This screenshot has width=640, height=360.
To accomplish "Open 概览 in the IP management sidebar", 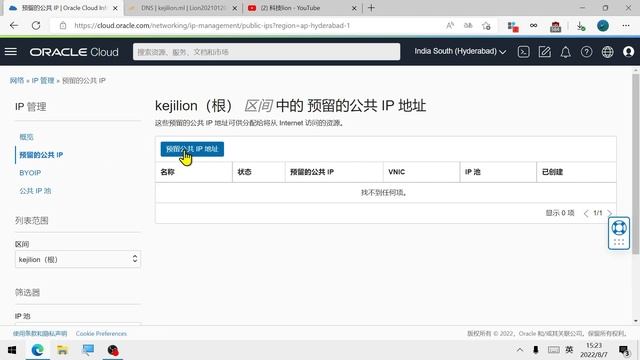I will (27, 137).
